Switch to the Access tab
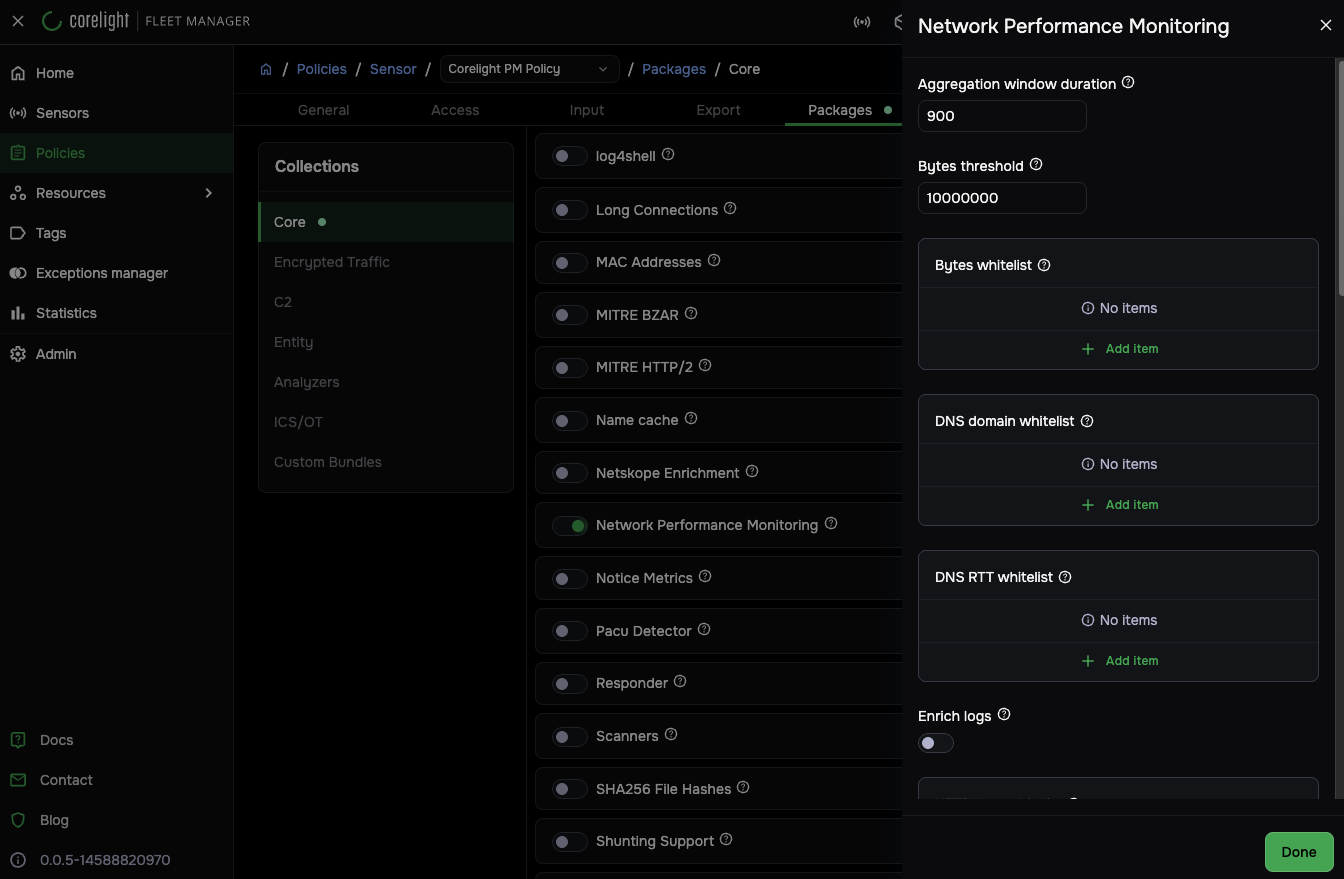Viewport: 1344px width, 879px height. 455,110
